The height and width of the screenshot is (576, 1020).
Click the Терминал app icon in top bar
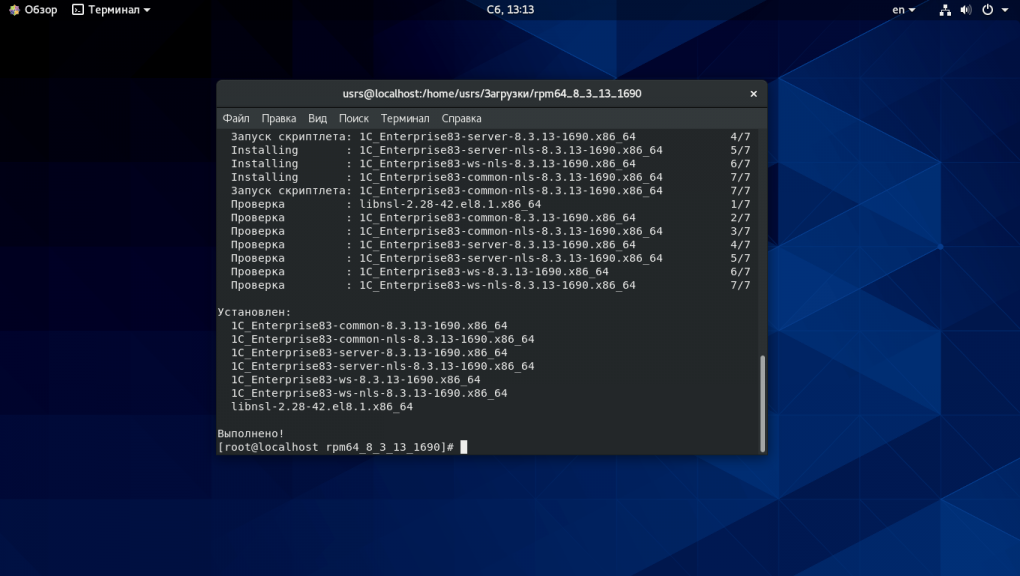[78, 10]
